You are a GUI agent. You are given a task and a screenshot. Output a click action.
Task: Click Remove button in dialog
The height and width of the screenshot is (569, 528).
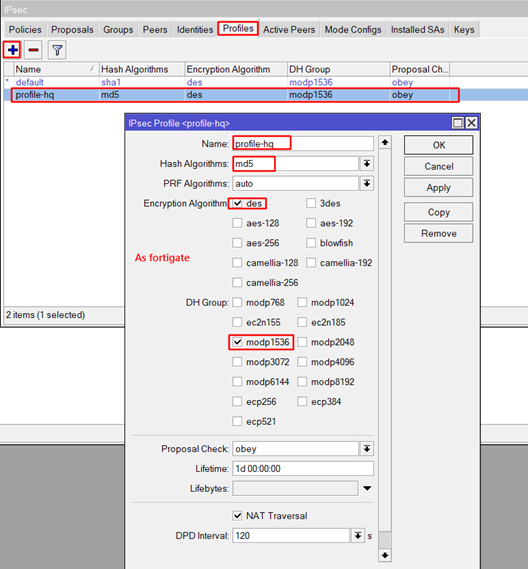[x=438, y=233]
